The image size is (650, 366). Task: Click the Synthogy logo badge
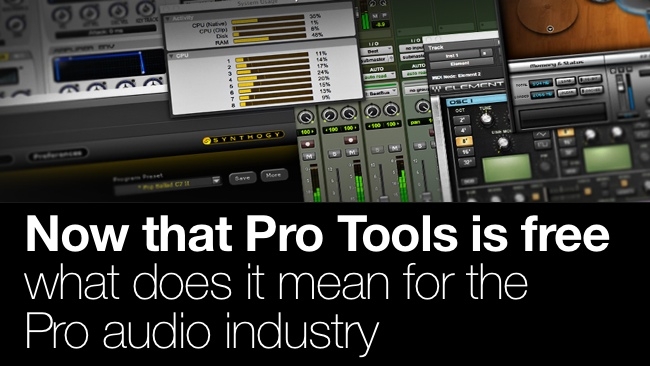[243, 138]
